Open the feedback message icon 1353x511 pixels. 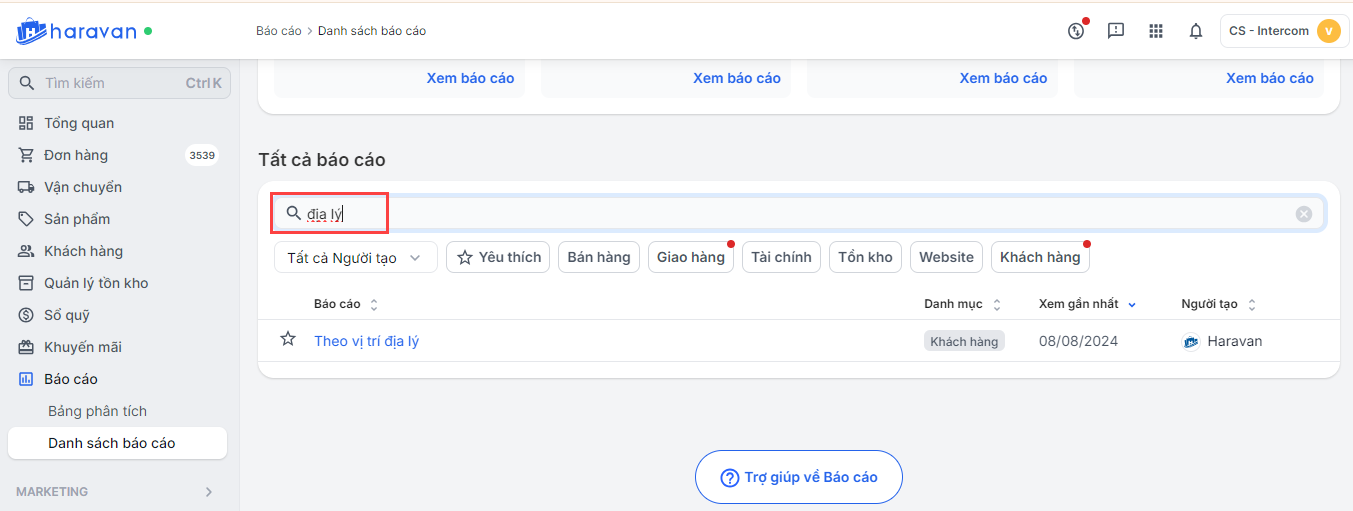coord(1116,31)
